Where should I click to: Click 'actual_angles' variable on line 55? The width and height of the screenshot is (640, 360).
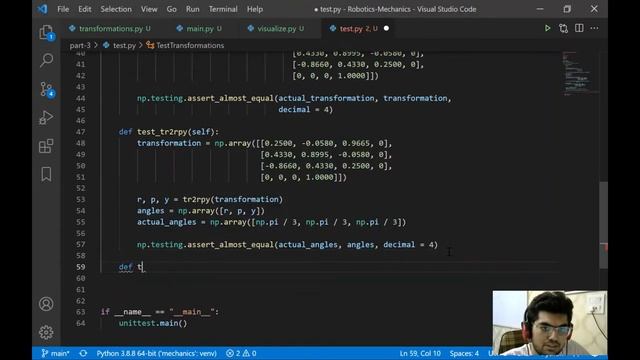tap(167, 222)
